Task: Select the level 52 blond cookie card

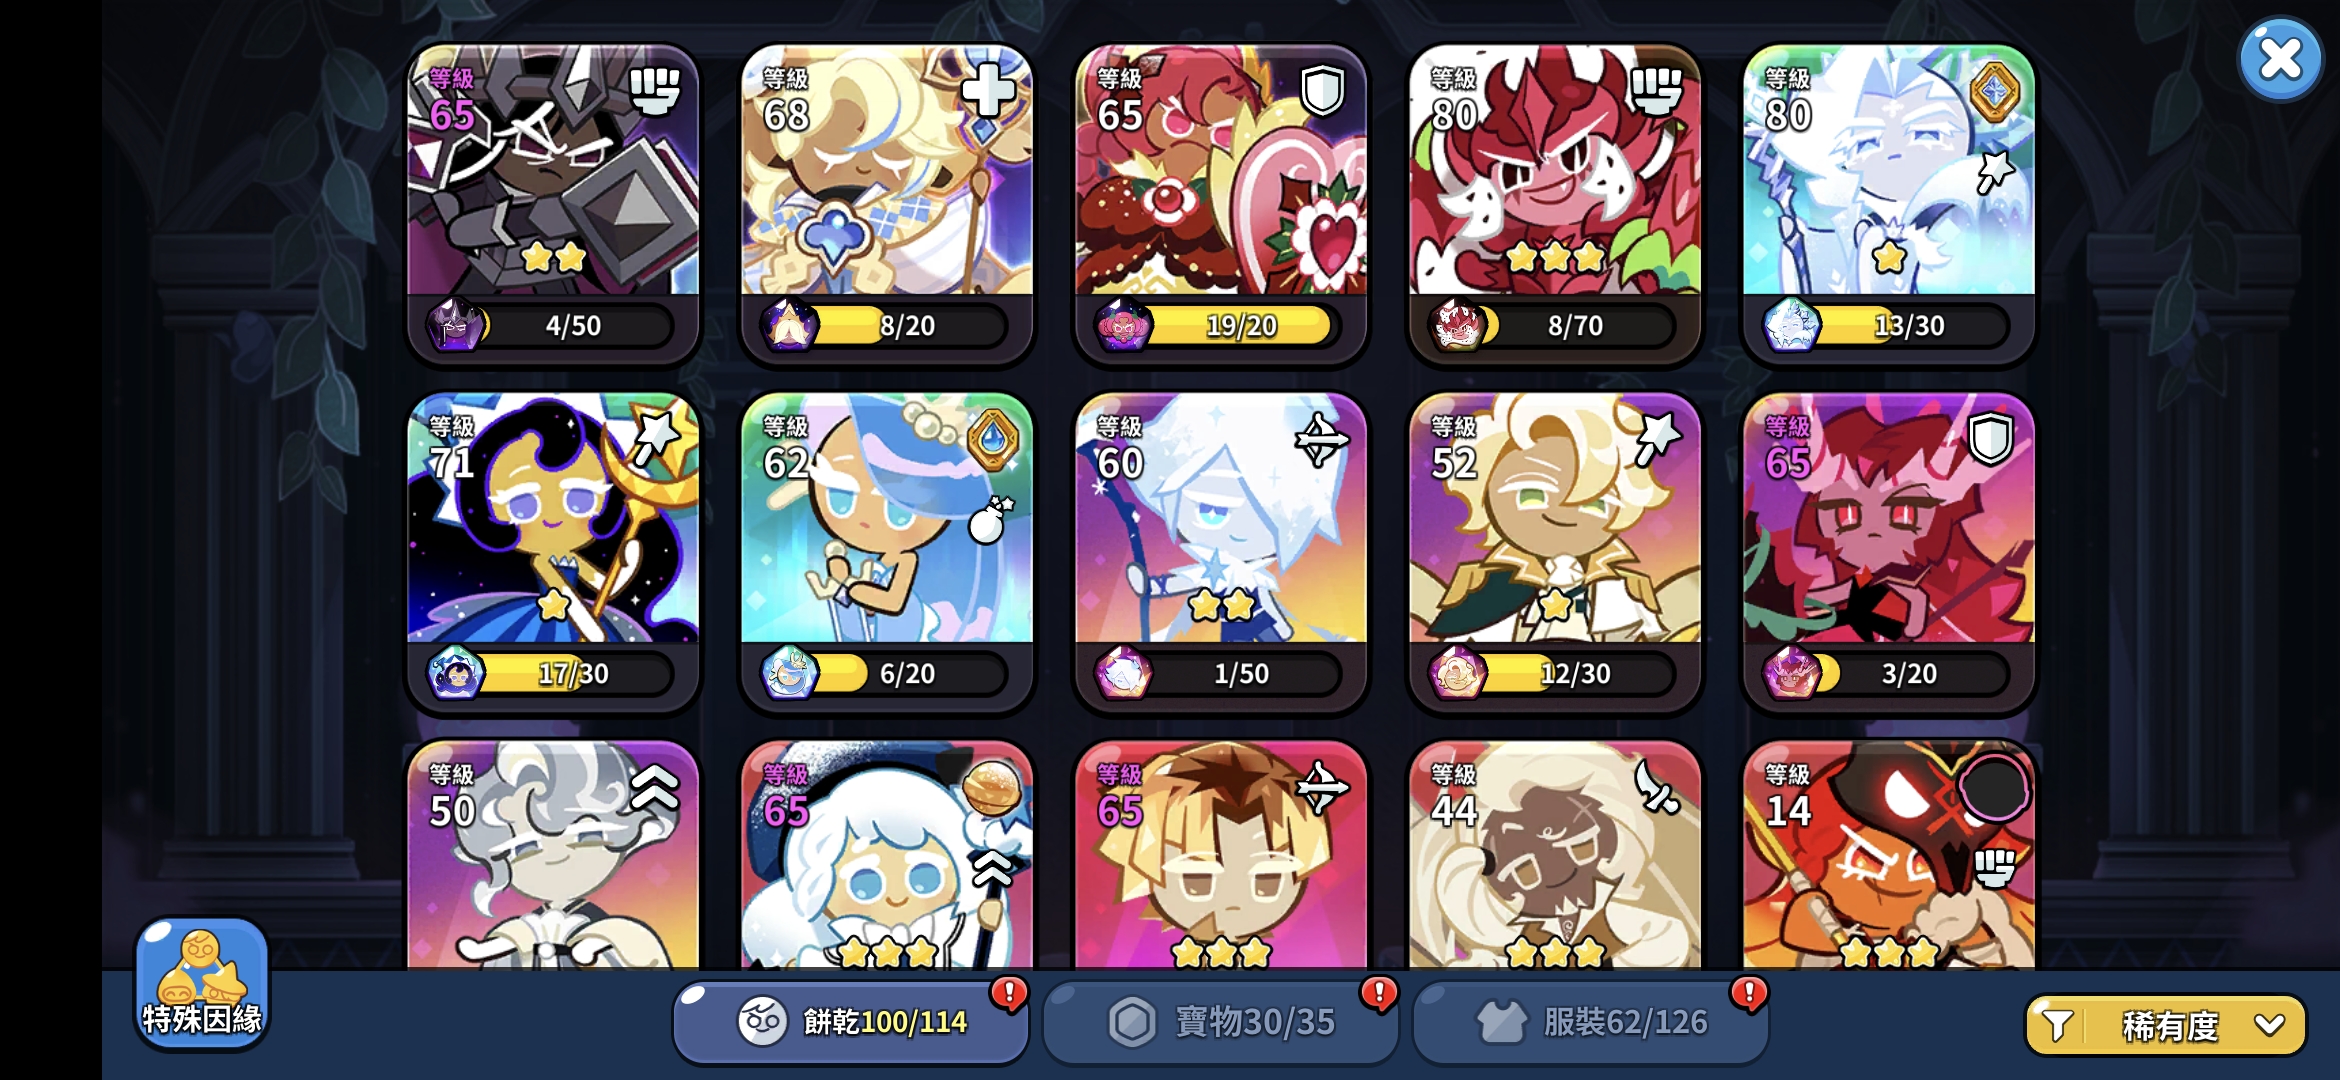Action: coord(1555,552)
